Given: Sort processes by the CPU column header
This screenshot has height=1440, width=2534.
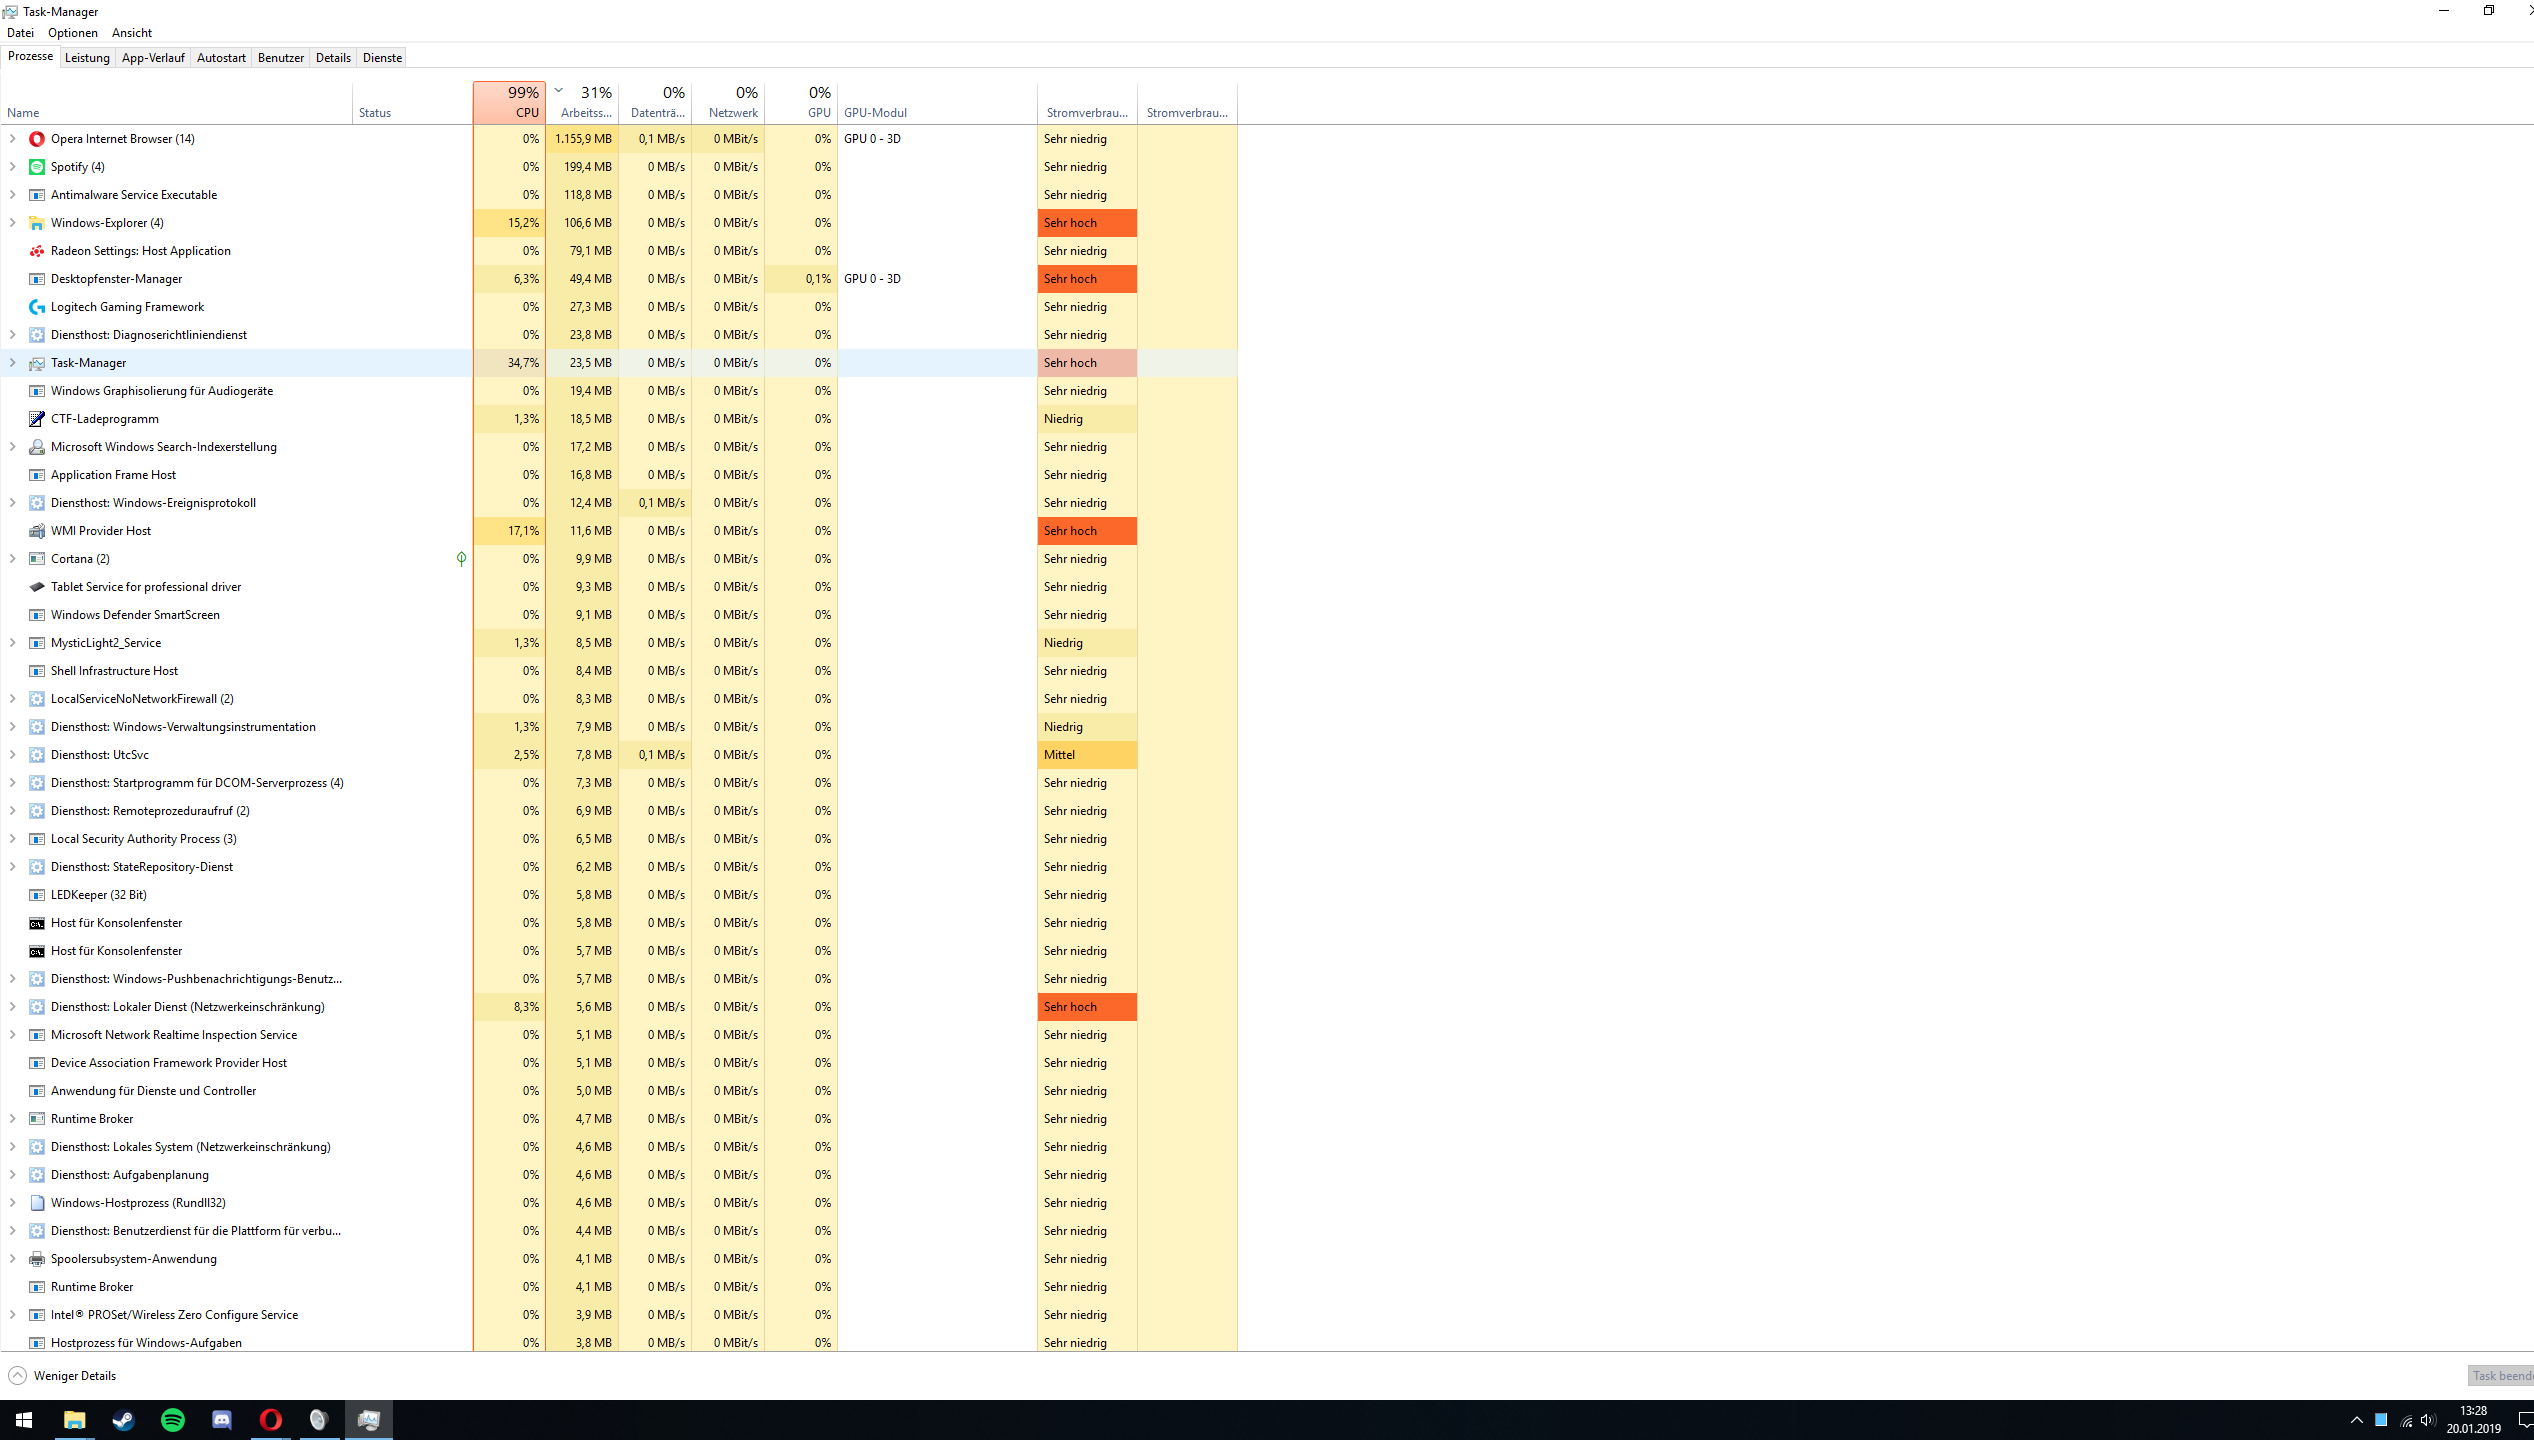Looking at the screenshot, I should [509, 102].
